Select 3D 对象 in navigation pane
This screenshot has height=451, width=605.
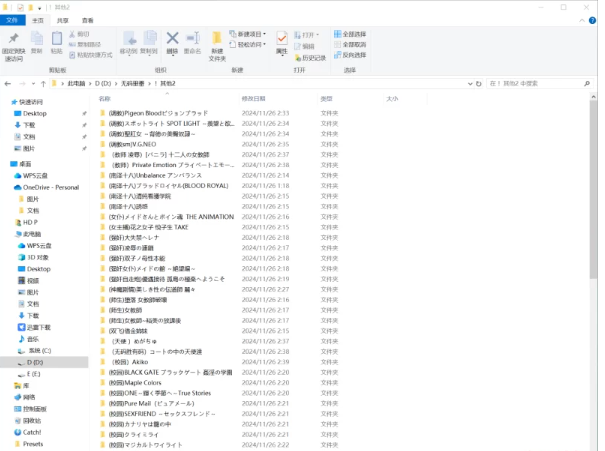pos(34,257)
